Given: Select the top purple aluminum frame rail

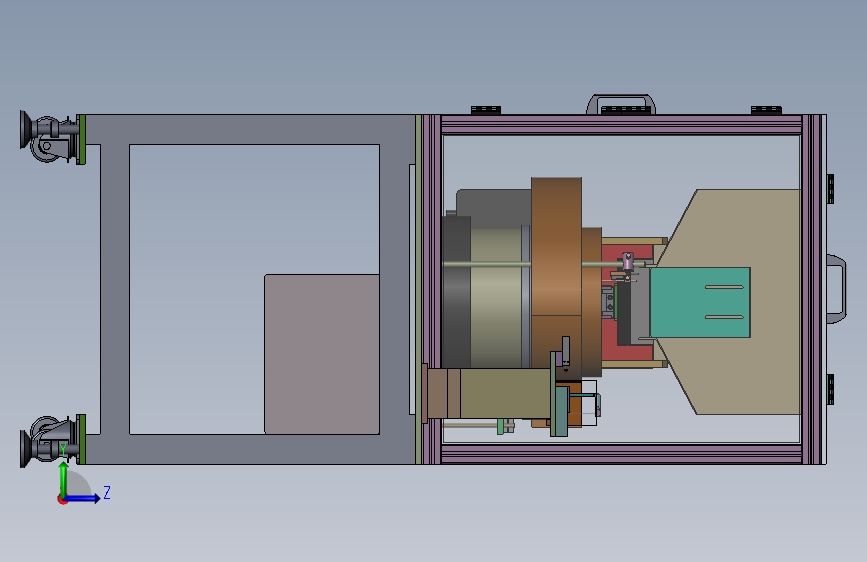Looking at the screenshot, I should 621,124.
